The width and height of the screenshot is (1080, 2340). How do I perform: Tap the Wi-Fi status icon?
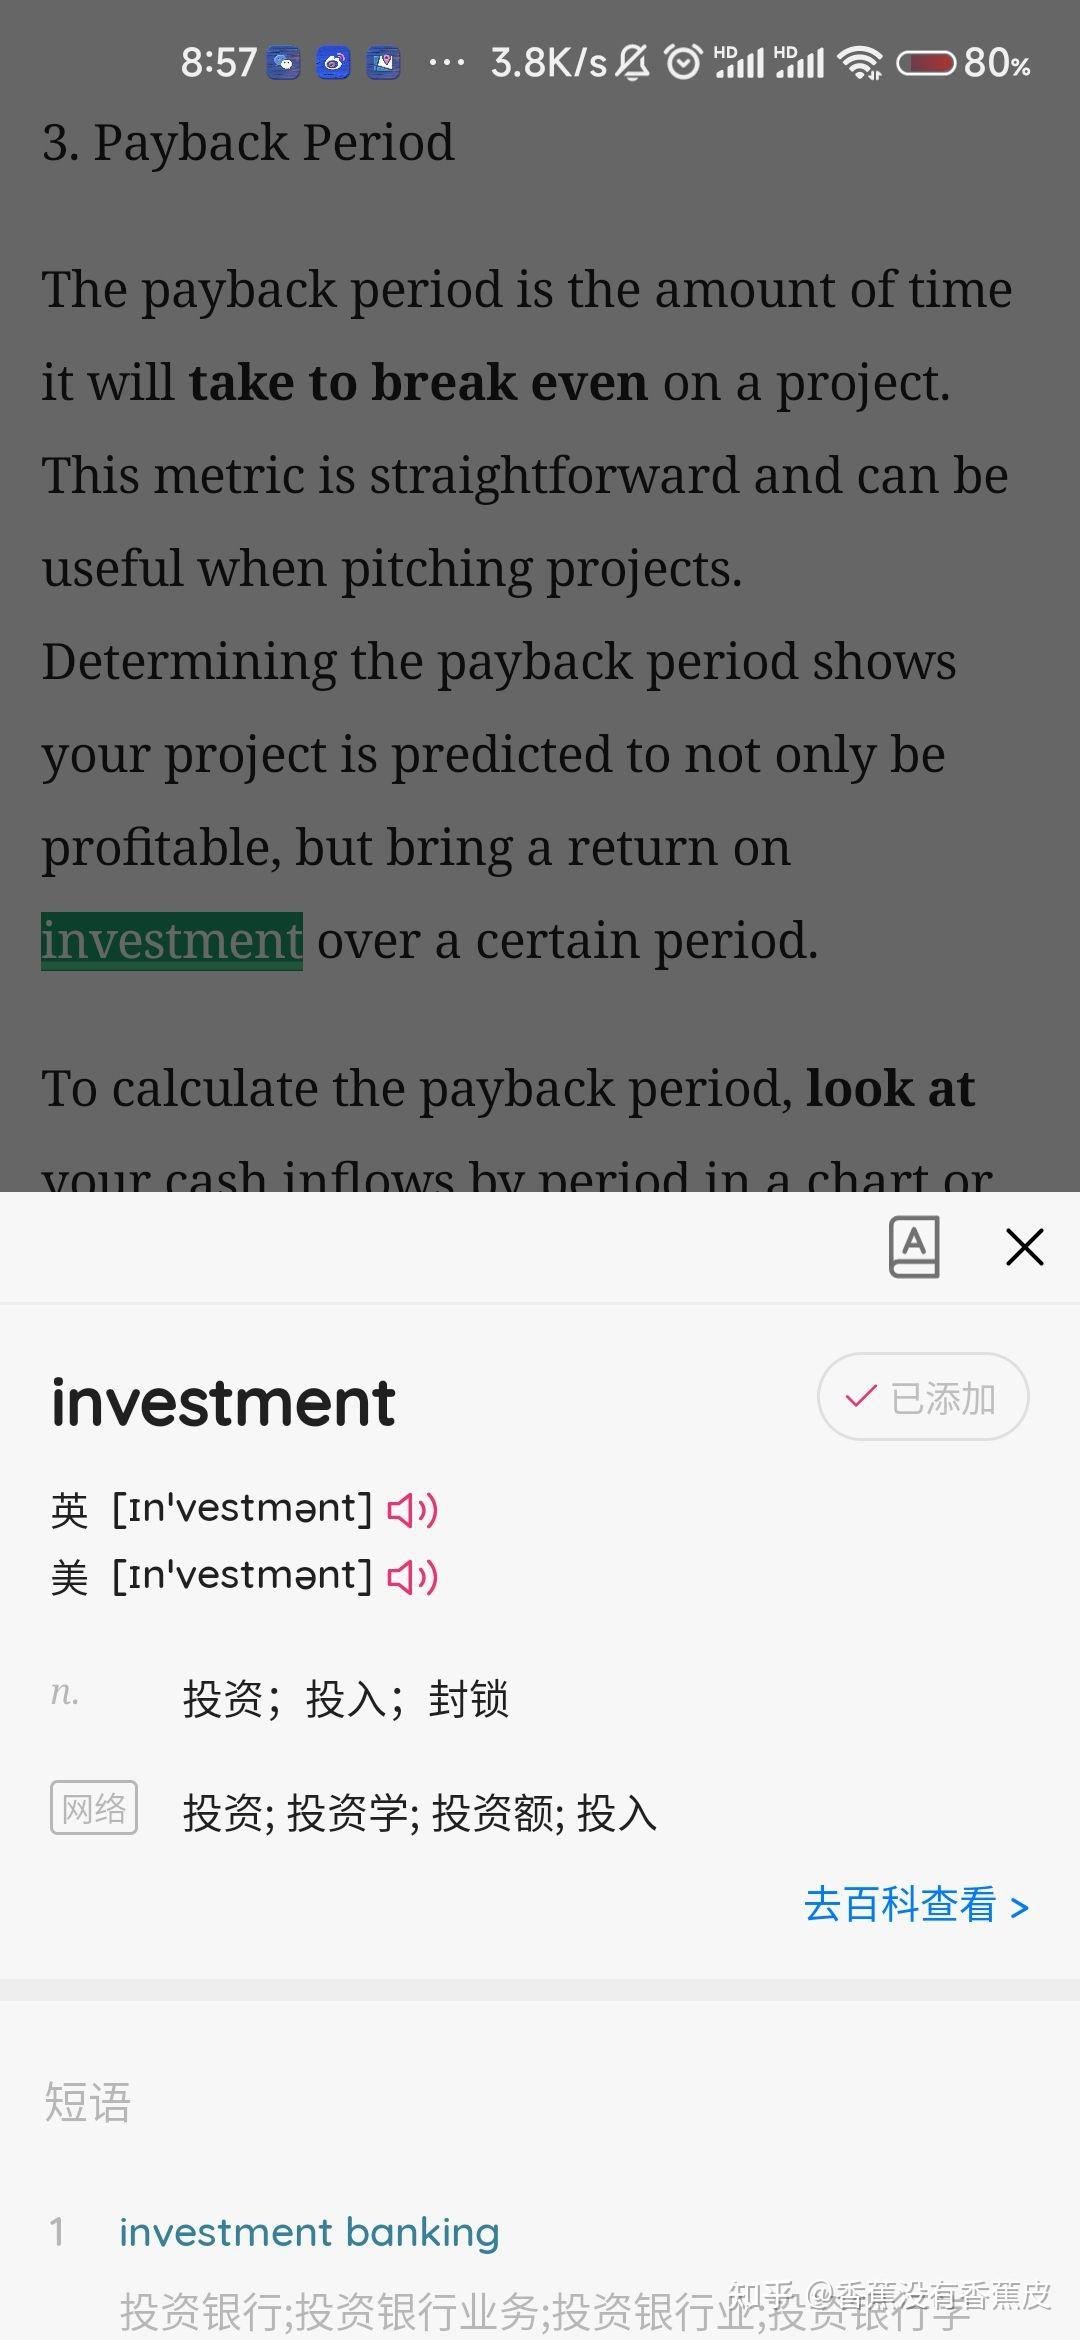[x=860, y=63]
